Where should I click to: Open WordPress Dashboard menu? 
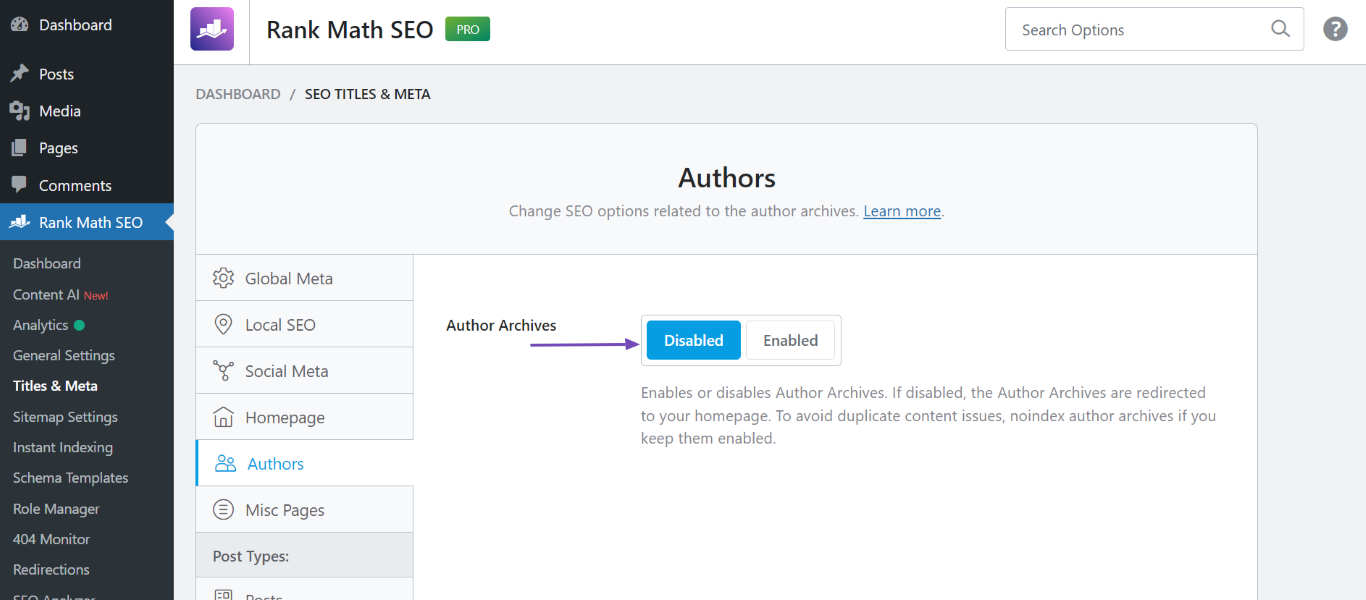[x=86, y=25]
